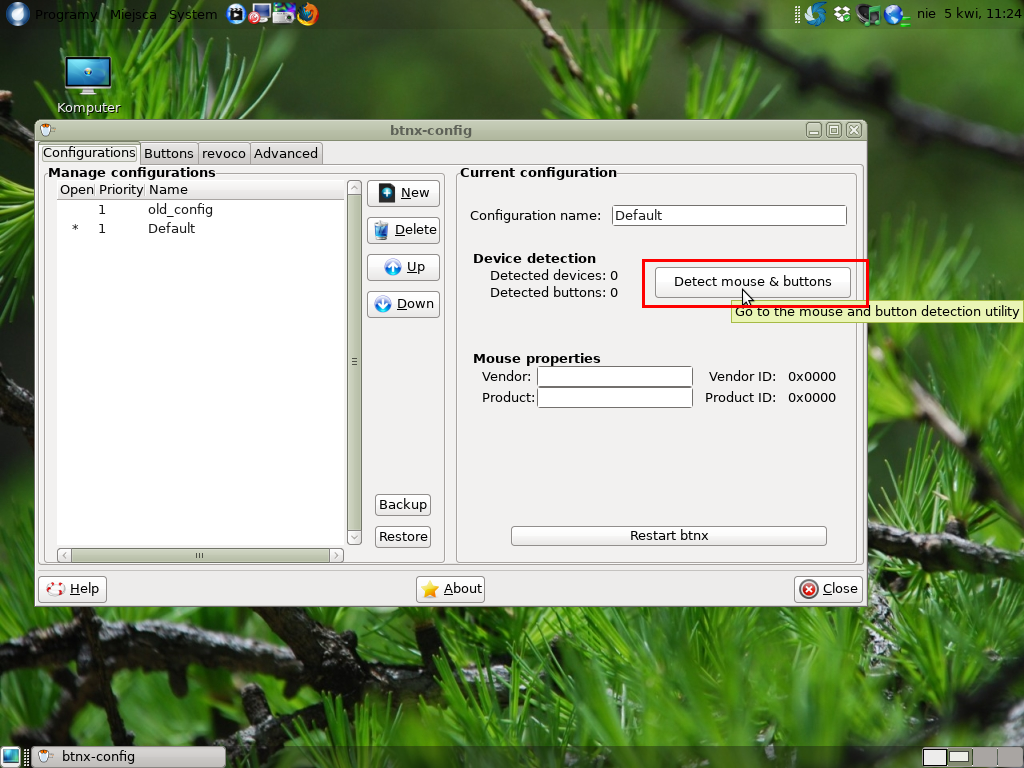This screenshot has height=768, width=1024.
Task: Open the Dropbox tray icon
Action: pyautogui.click(x=842, y=14)
